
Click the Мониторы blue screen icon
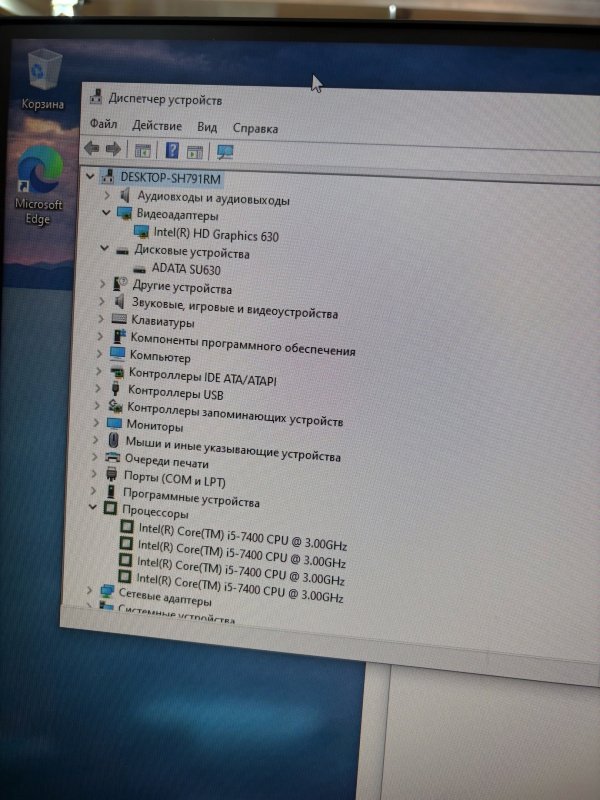point(114,423)
